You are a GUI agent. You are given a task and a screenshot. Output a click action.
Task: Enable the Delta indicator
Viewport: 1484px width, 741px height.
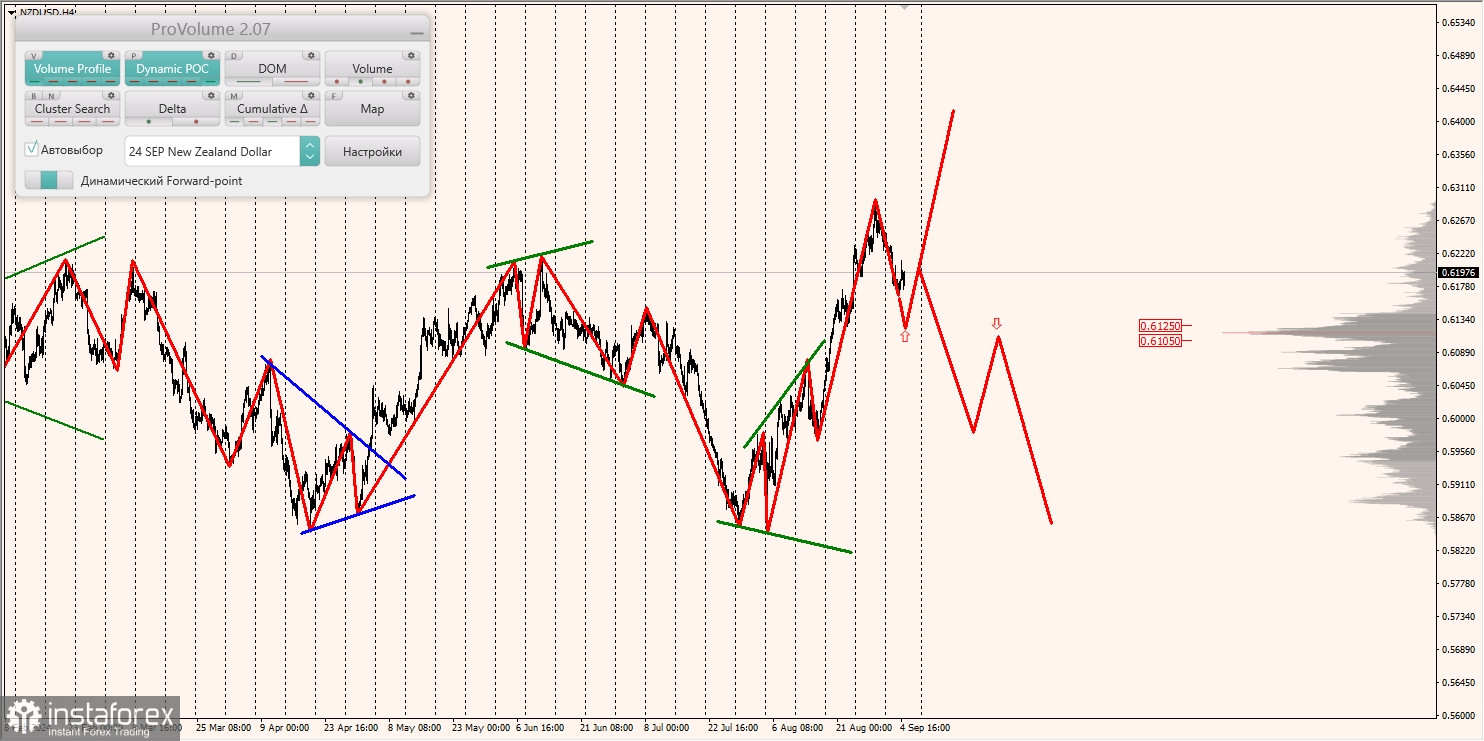[x=172, y=108]
